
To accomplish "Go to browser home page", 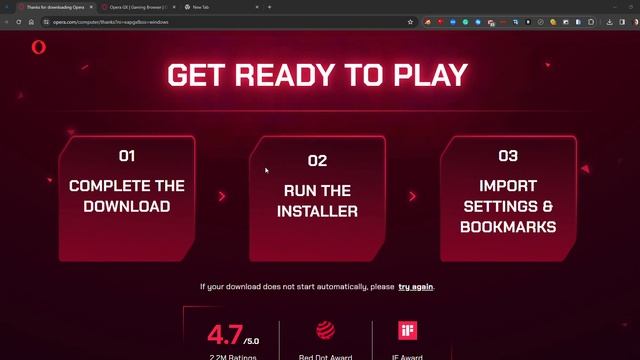I will pyautogui.click(x=31, y=22).
